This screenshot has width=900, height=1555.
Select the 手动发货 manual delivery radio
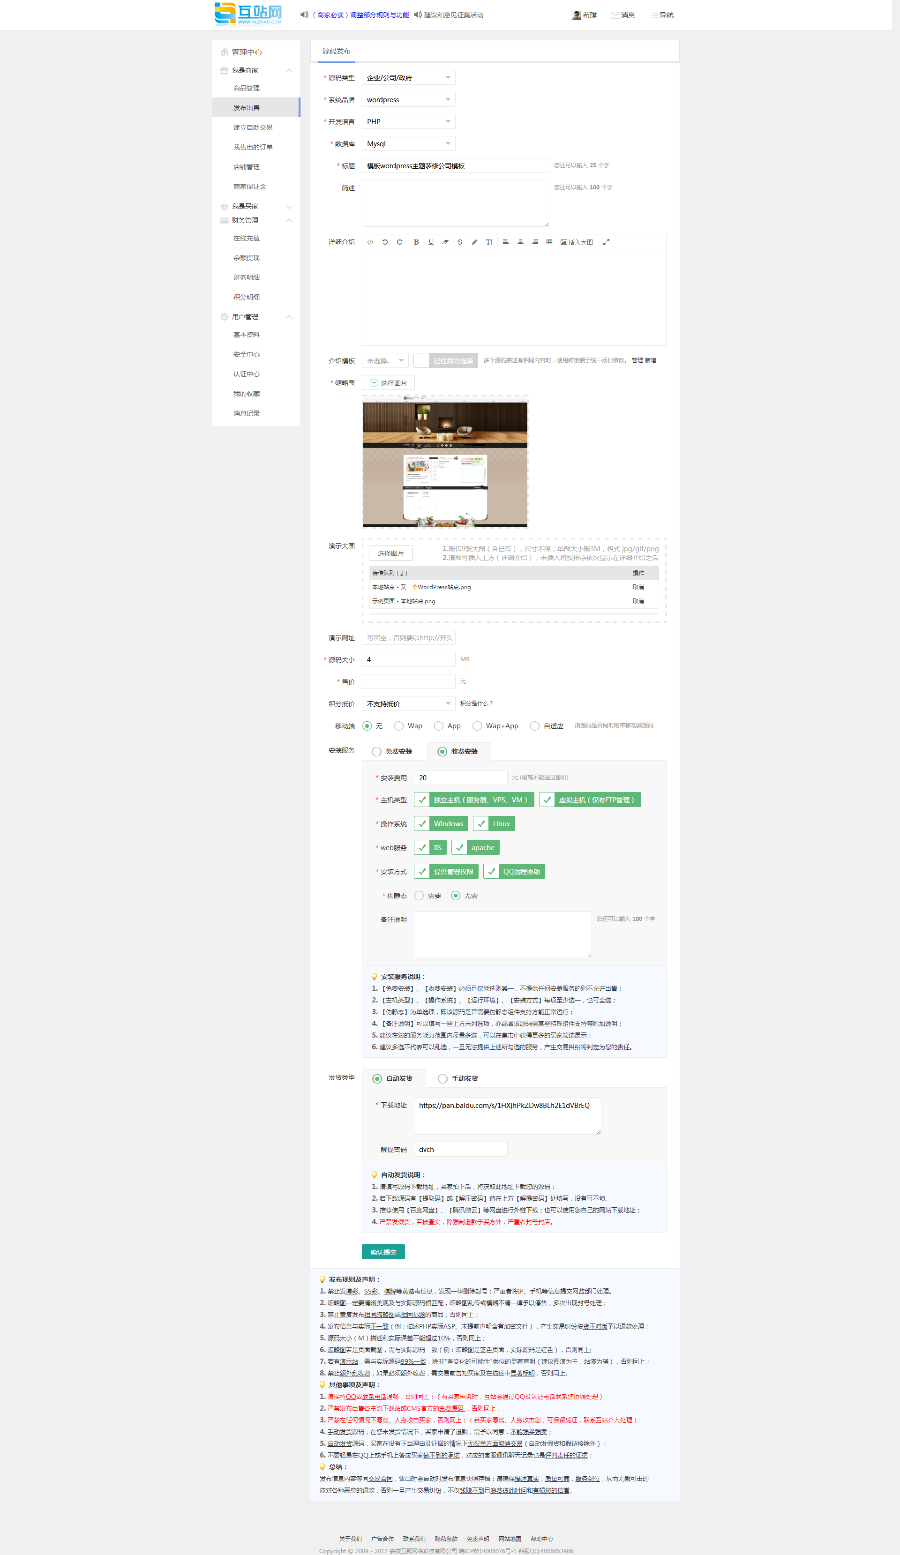442,1079
